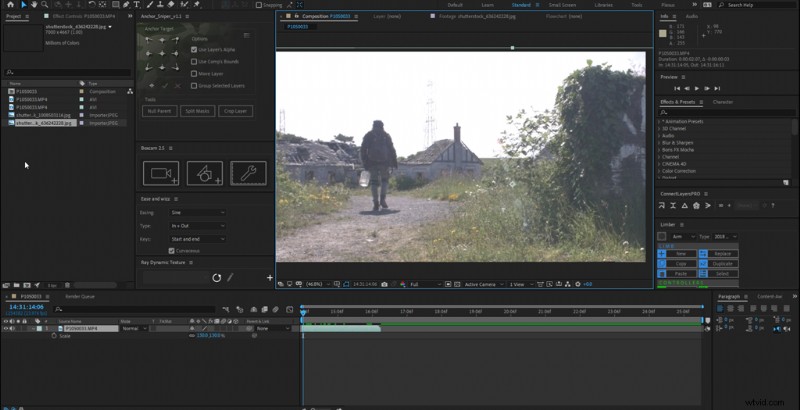The width and height of the screenshot is (800, 410).
Task: Click Limber New plus icon
Action: (x=662, y=253)
